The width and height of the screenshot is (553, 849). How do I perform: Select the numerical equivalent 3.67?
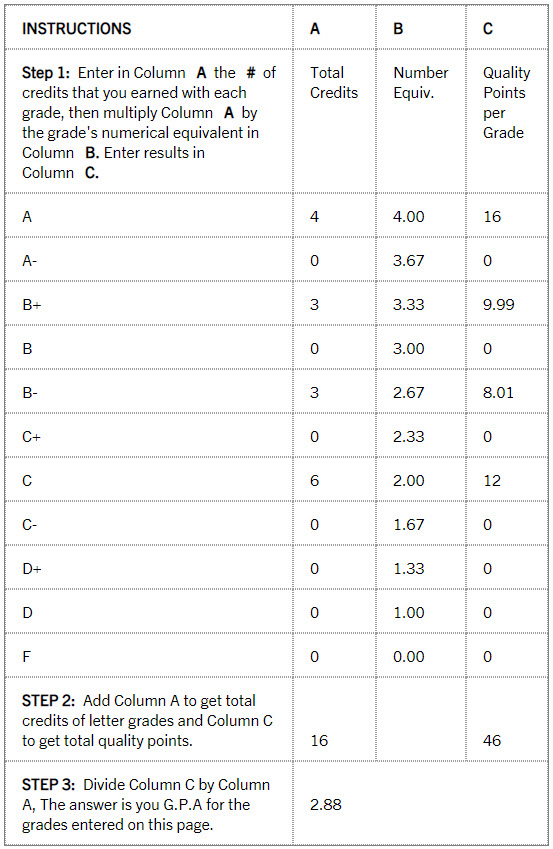tap(408, 260)
